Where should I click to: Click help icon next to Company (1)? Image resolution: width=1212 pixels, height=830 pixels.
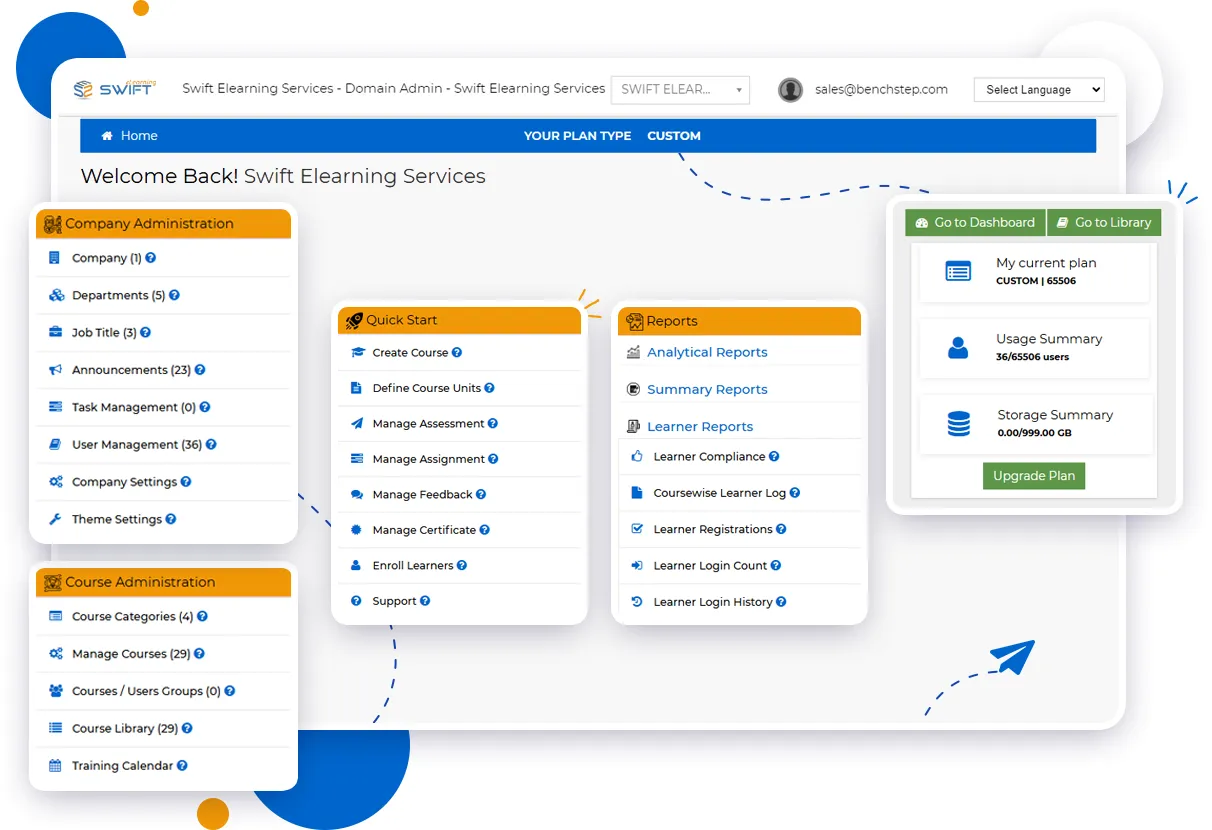(x=151, y=258)
